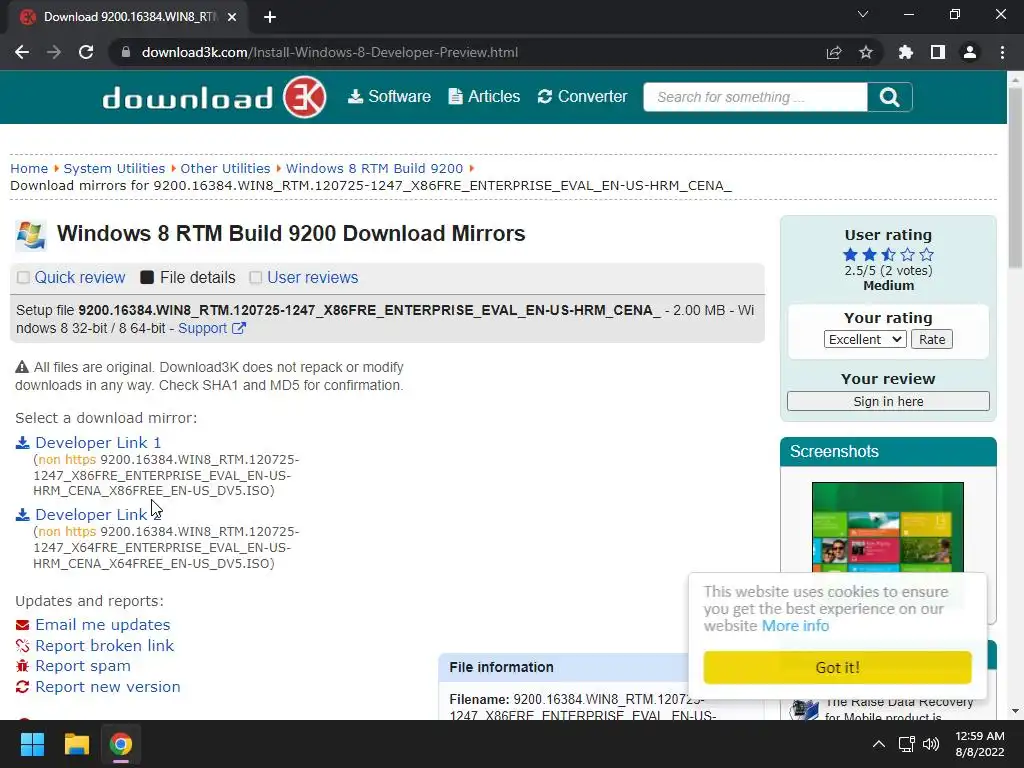Open Windows 8 RTM Build 9200 breadcrumb
This screenshot has height=768, width=1024.
tap(374, 168)
